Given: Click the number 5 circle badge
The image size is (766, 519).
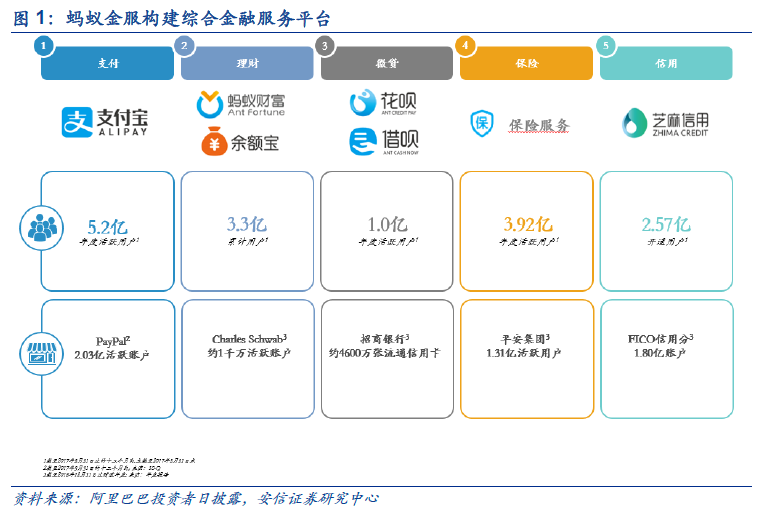Looking at the screenshot, I should tap(606, 46).
